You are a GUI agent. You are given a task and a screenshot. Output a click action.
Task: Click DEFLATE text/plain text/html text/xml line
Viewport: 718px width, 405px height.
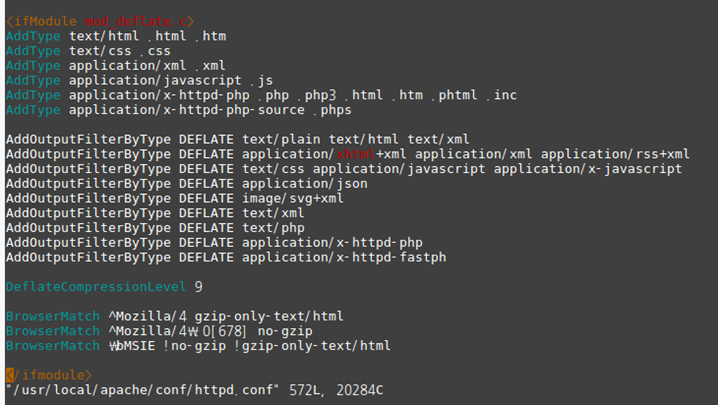(237, 139)
